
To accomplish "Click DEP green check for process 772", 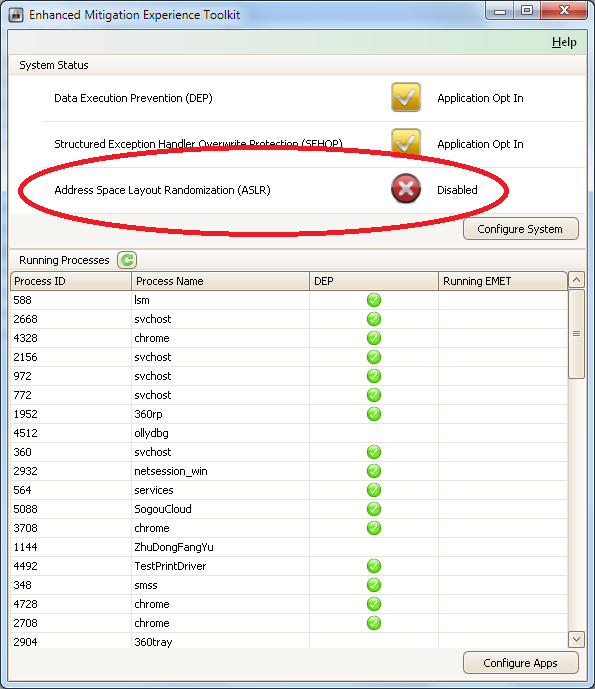I will coord(374,395).
